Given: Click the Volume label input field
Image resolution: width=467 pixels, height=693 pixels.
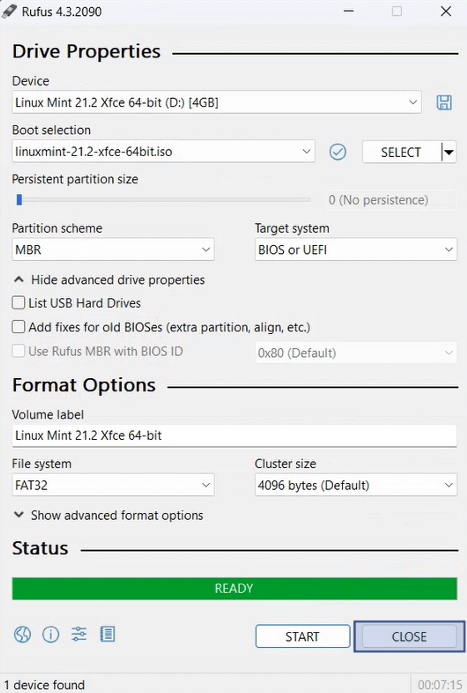Looking at the screenshot, I should (234, 435).
